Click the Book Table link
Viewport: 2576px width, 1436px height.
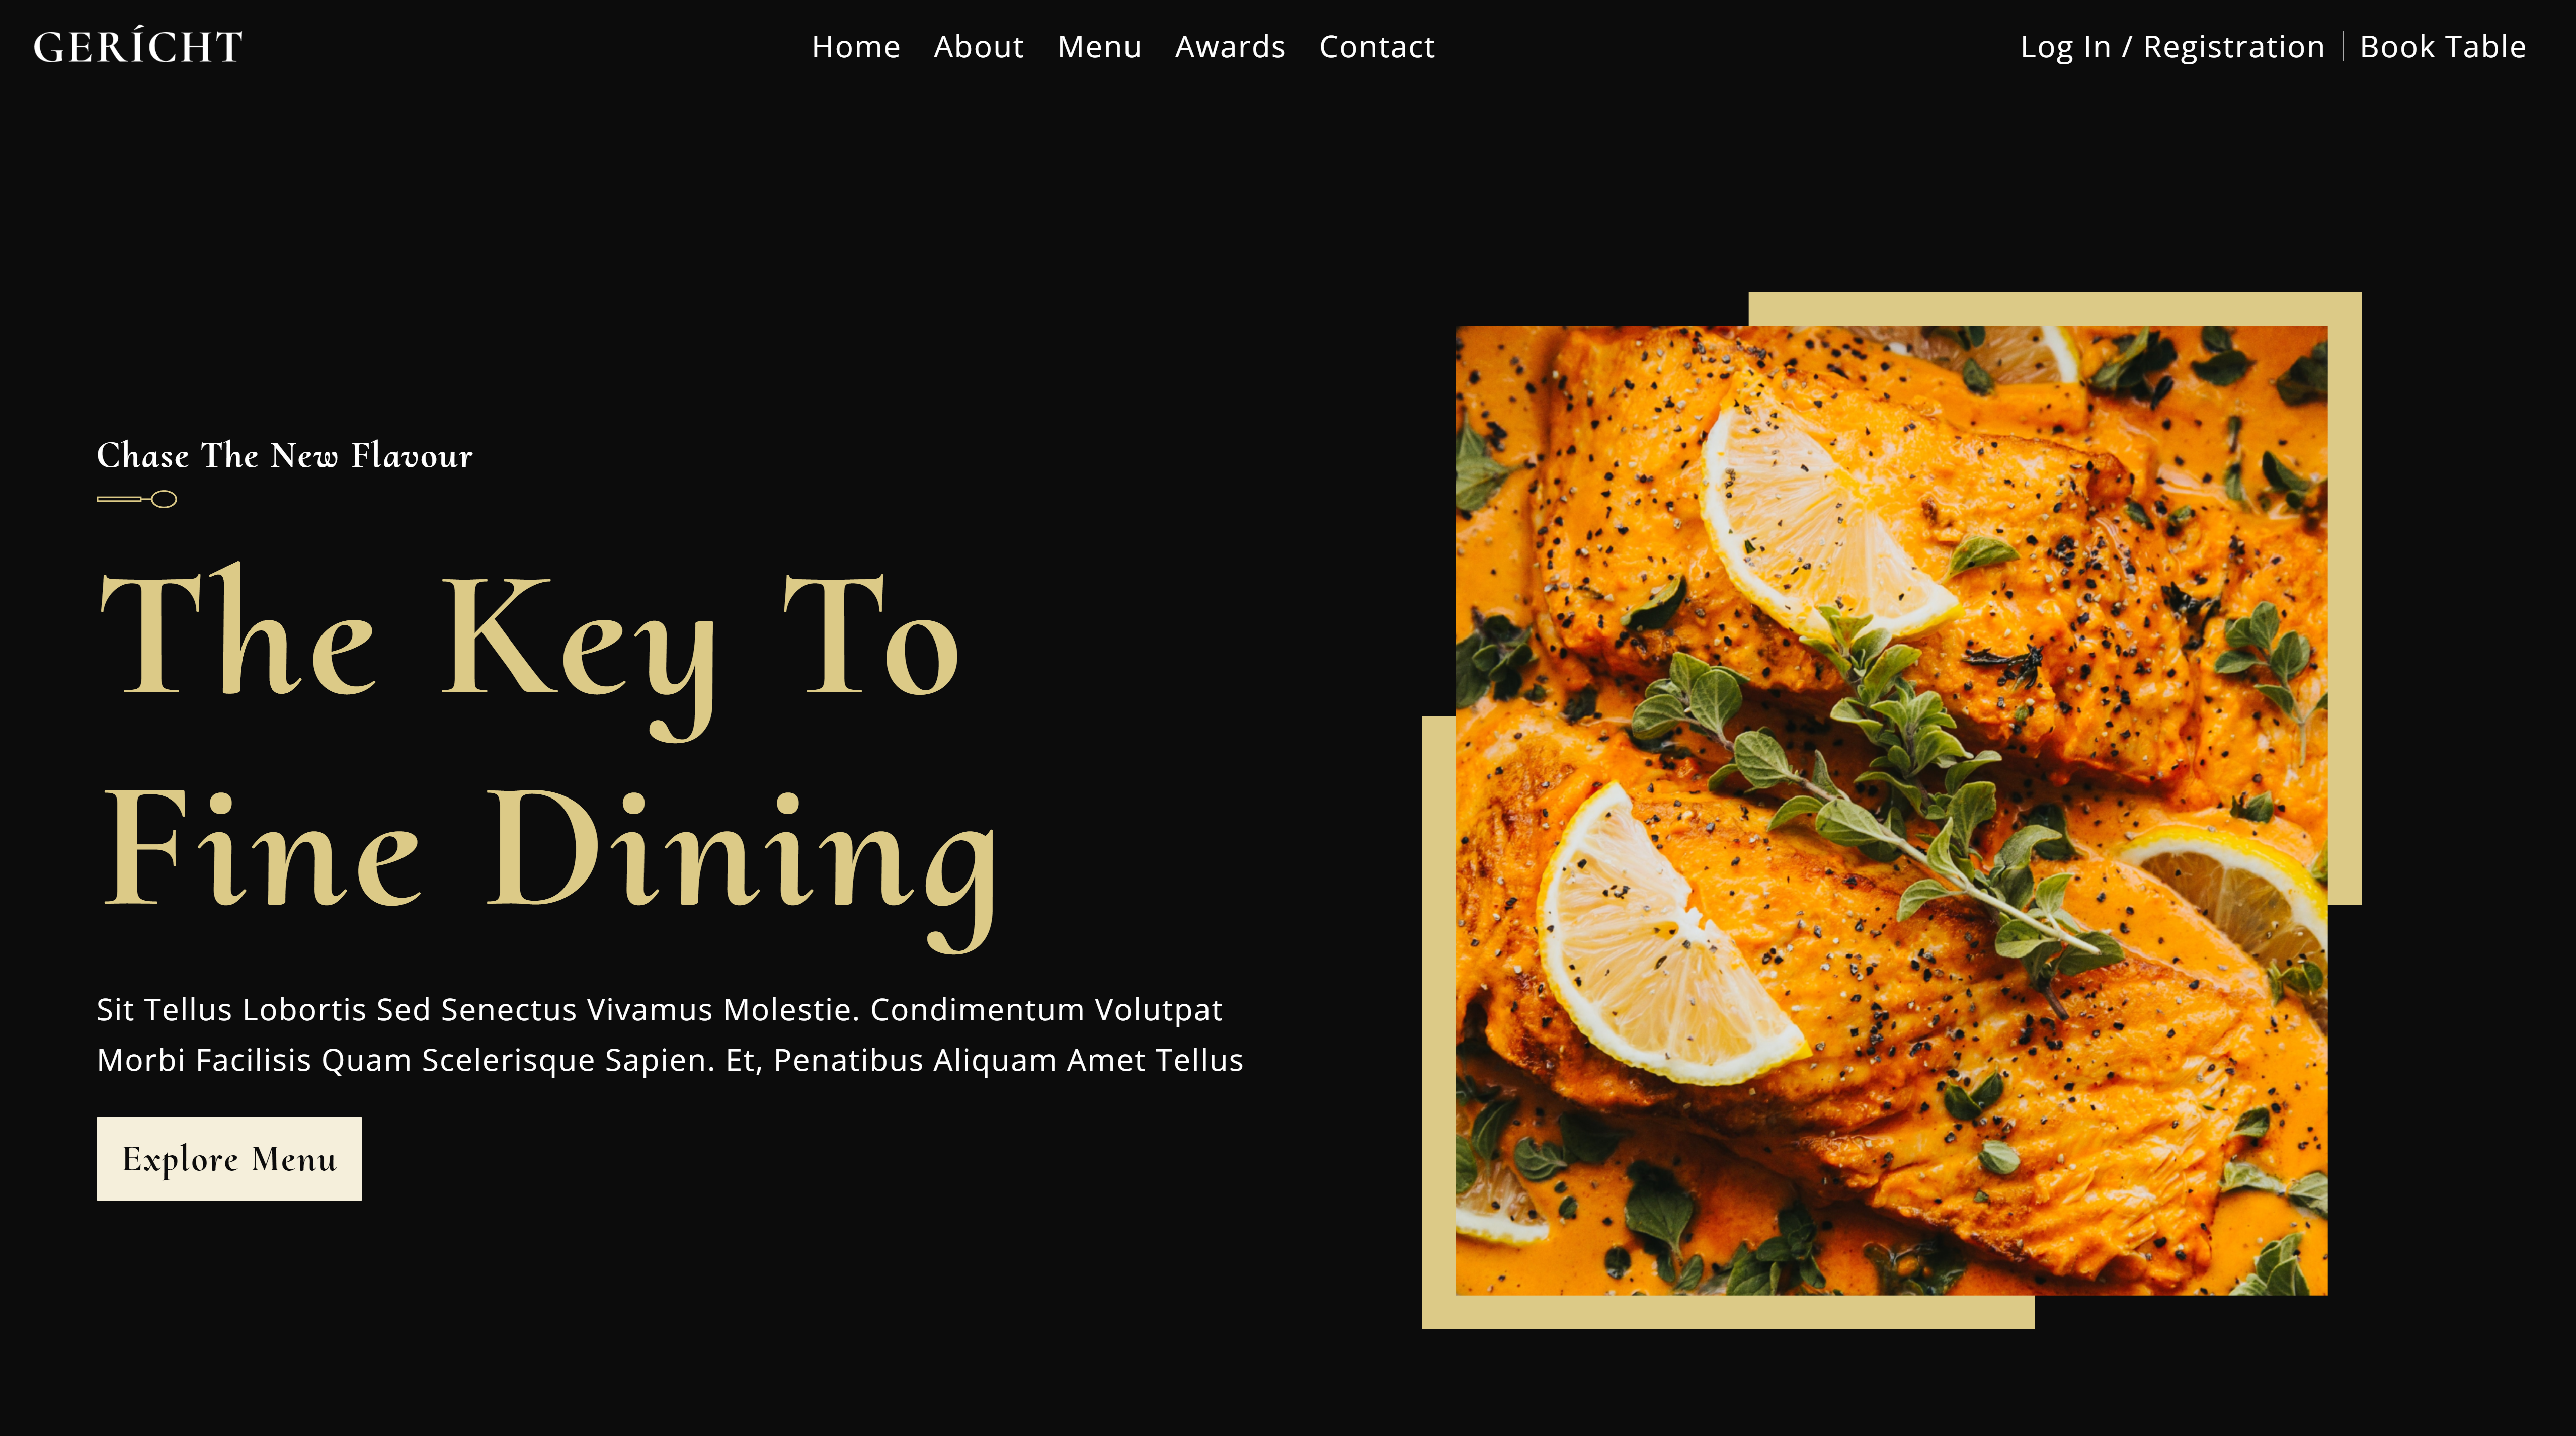(x=2443, y=47)
